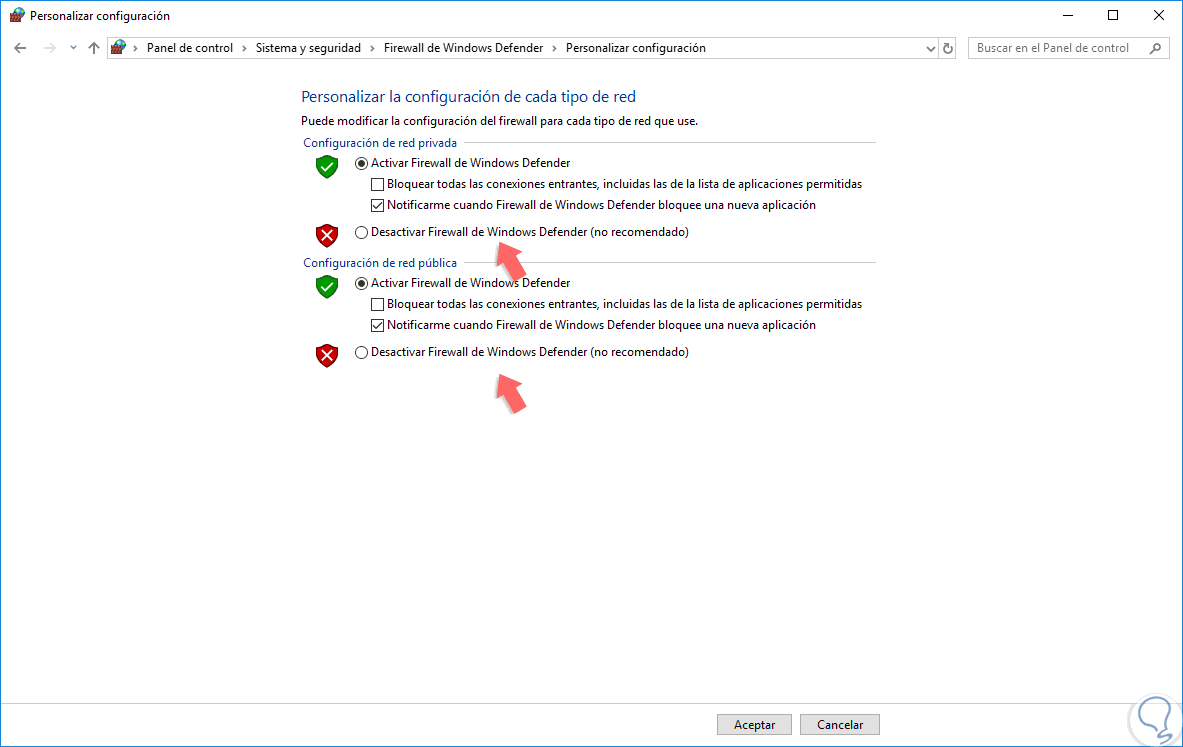This screenshot has width=1183, height=747.
Task: Select Desactivar Firewall under red privada
Action: tap(361, 232)
